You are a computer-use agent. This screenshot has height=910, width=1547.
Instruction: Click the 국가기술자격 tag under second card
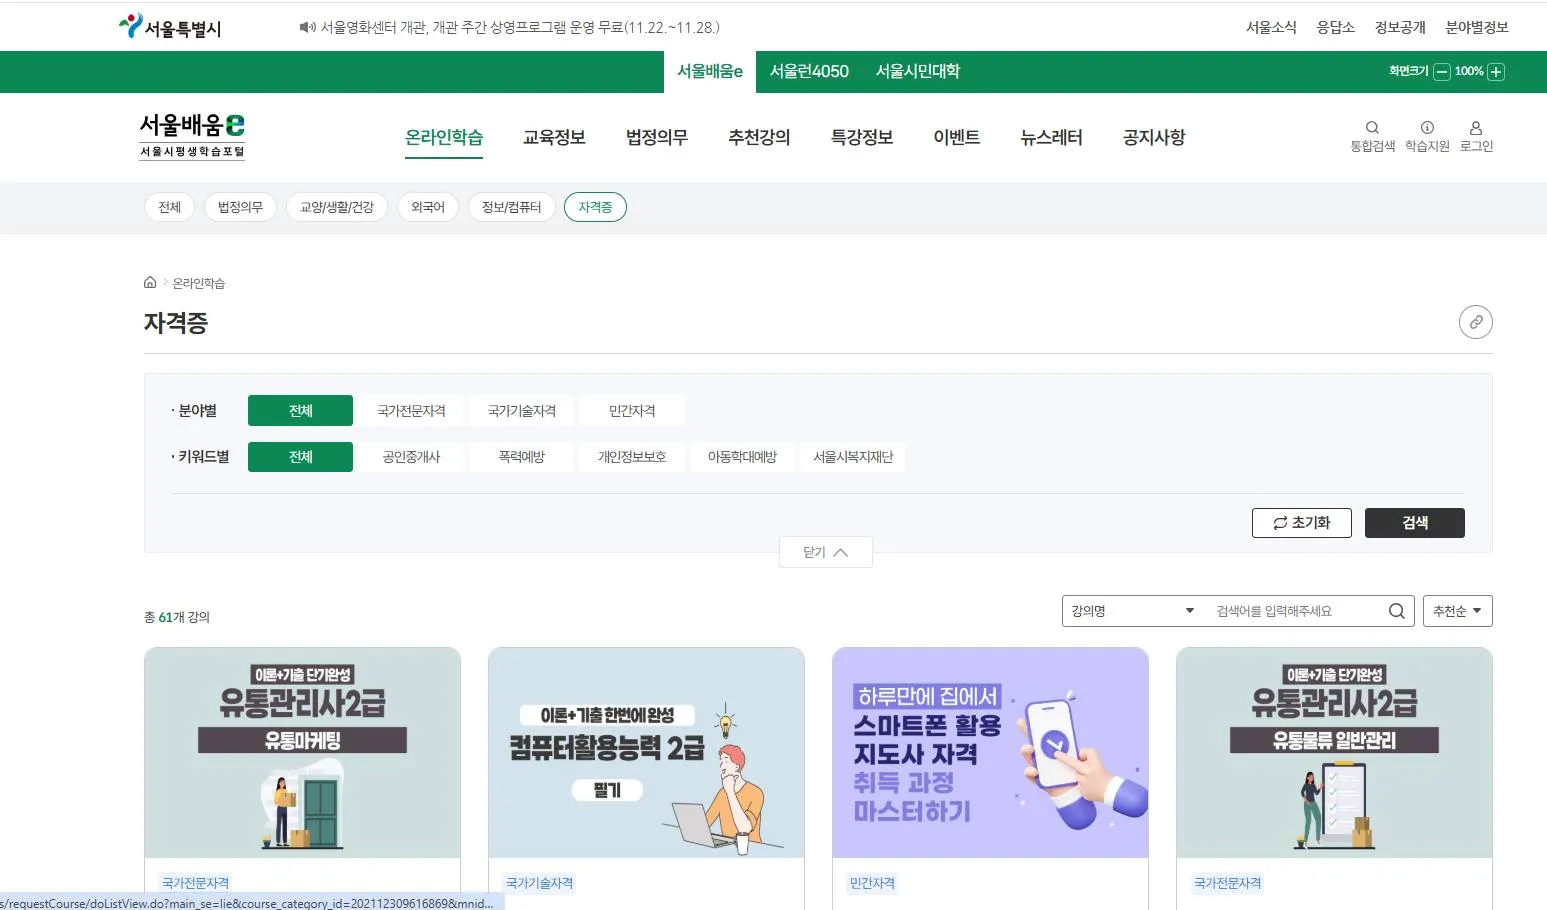[x=540, y=883]
